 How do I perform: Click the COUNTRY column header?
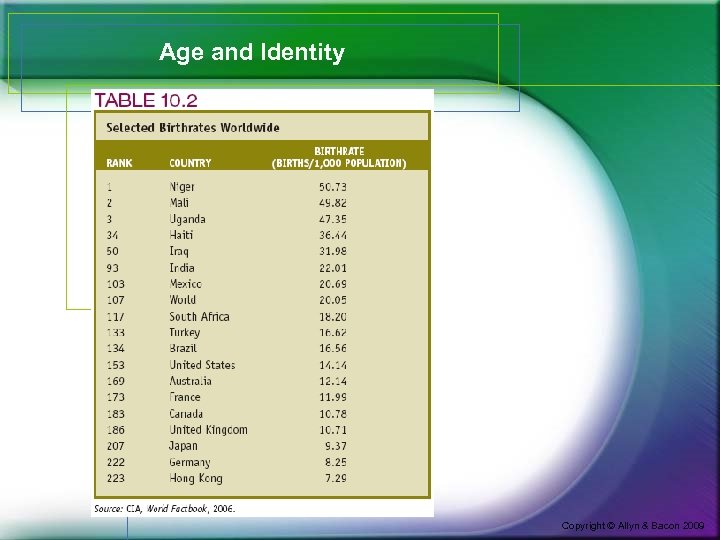(190, 163)
